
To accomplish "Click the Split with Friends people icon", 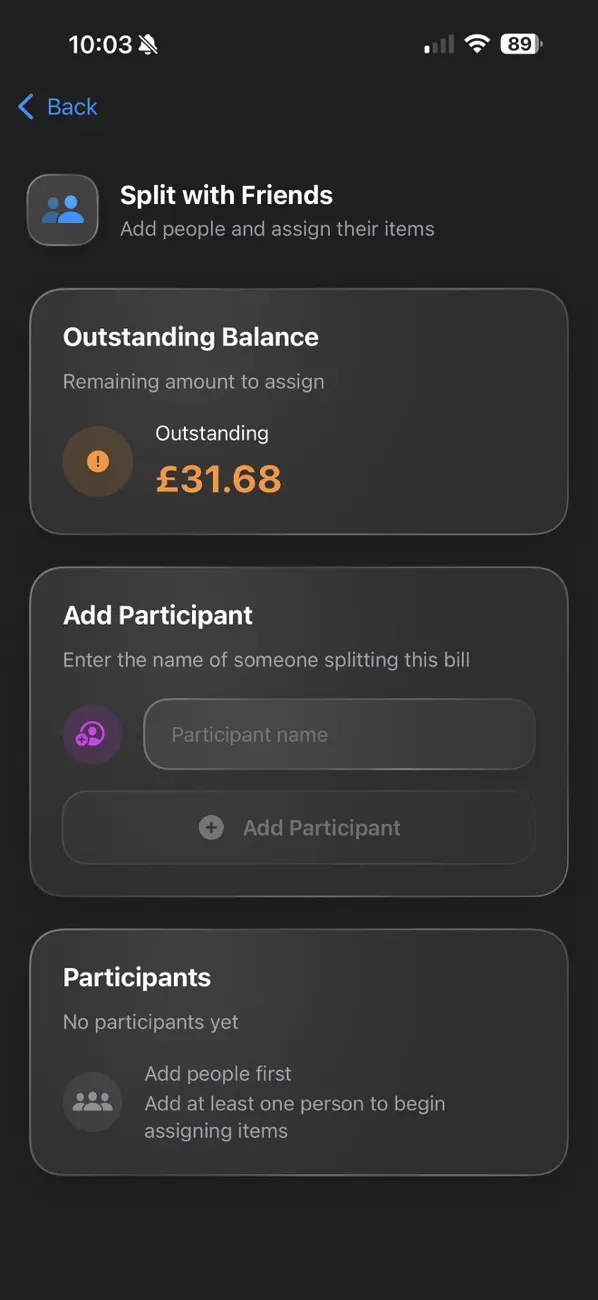I will coord(62,209).
